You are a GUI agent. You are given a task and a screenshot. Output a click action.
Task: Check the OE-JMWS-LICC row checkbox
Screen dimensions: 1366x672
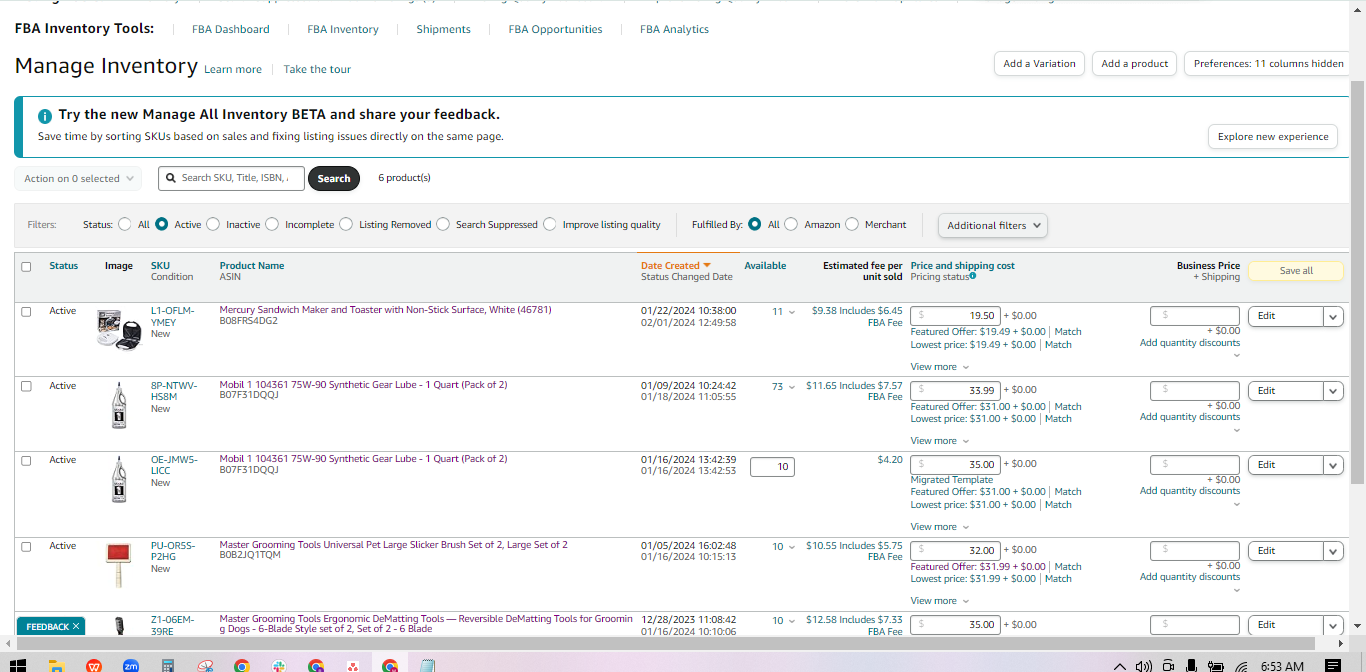pos(26,460)
